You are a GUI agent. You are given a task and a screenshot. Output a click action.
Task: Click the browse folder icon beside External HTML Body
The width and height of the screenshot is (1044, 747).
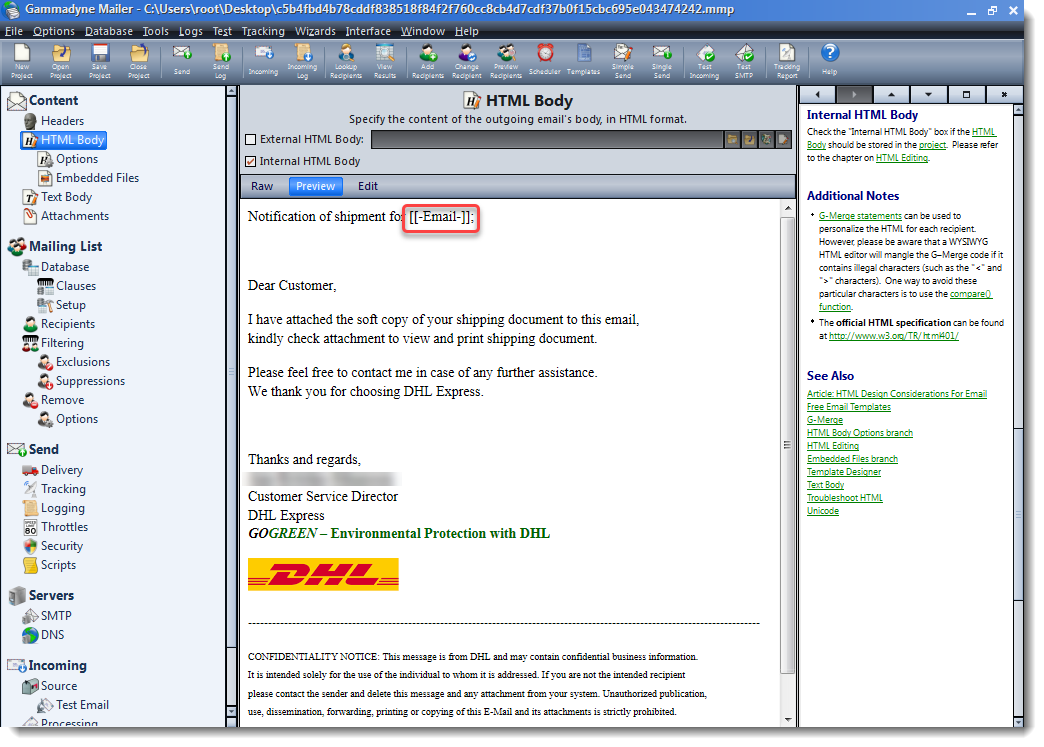732,140
